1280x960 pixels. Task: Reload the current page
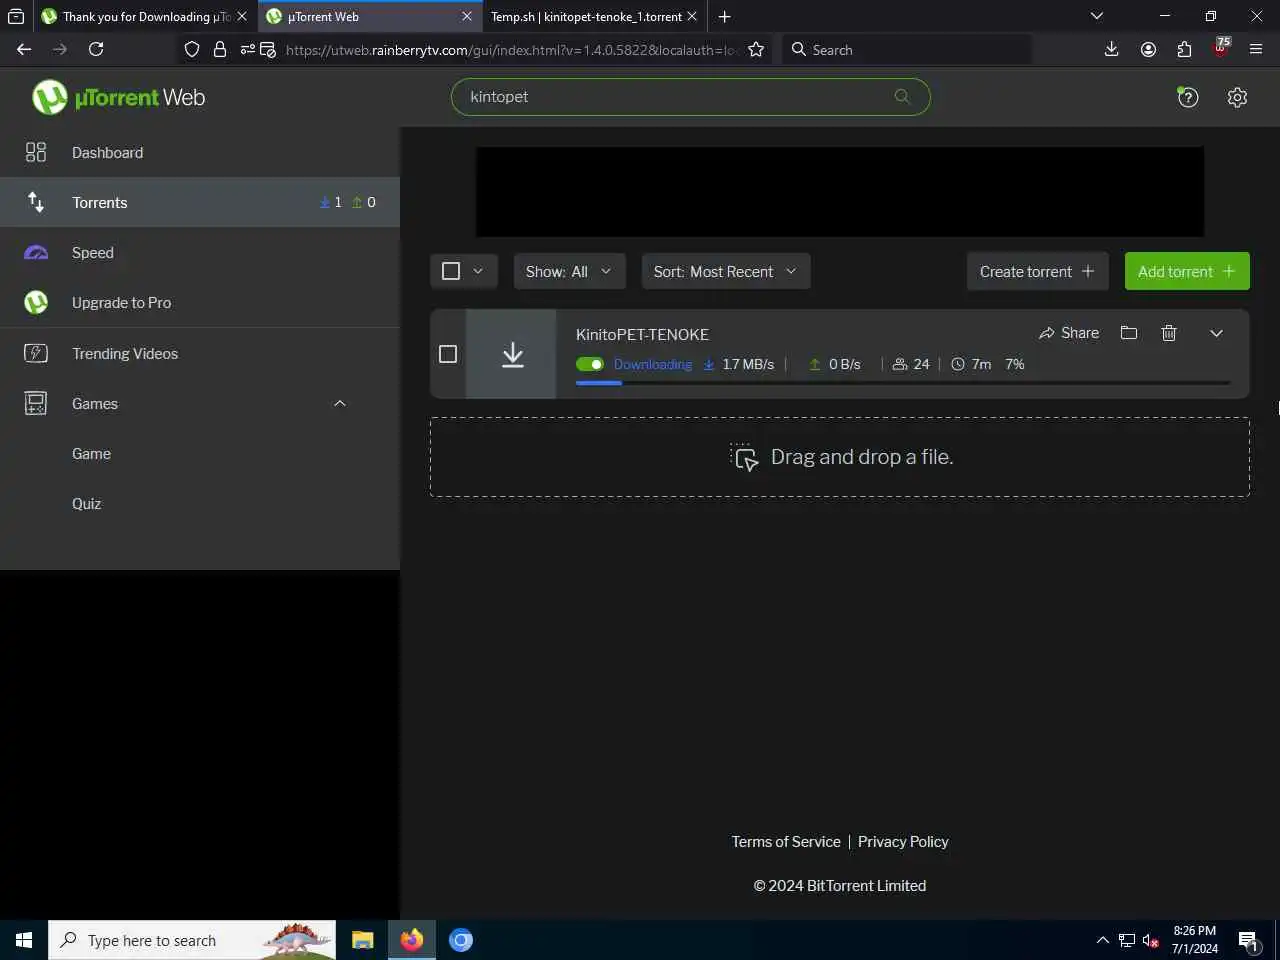96,49
